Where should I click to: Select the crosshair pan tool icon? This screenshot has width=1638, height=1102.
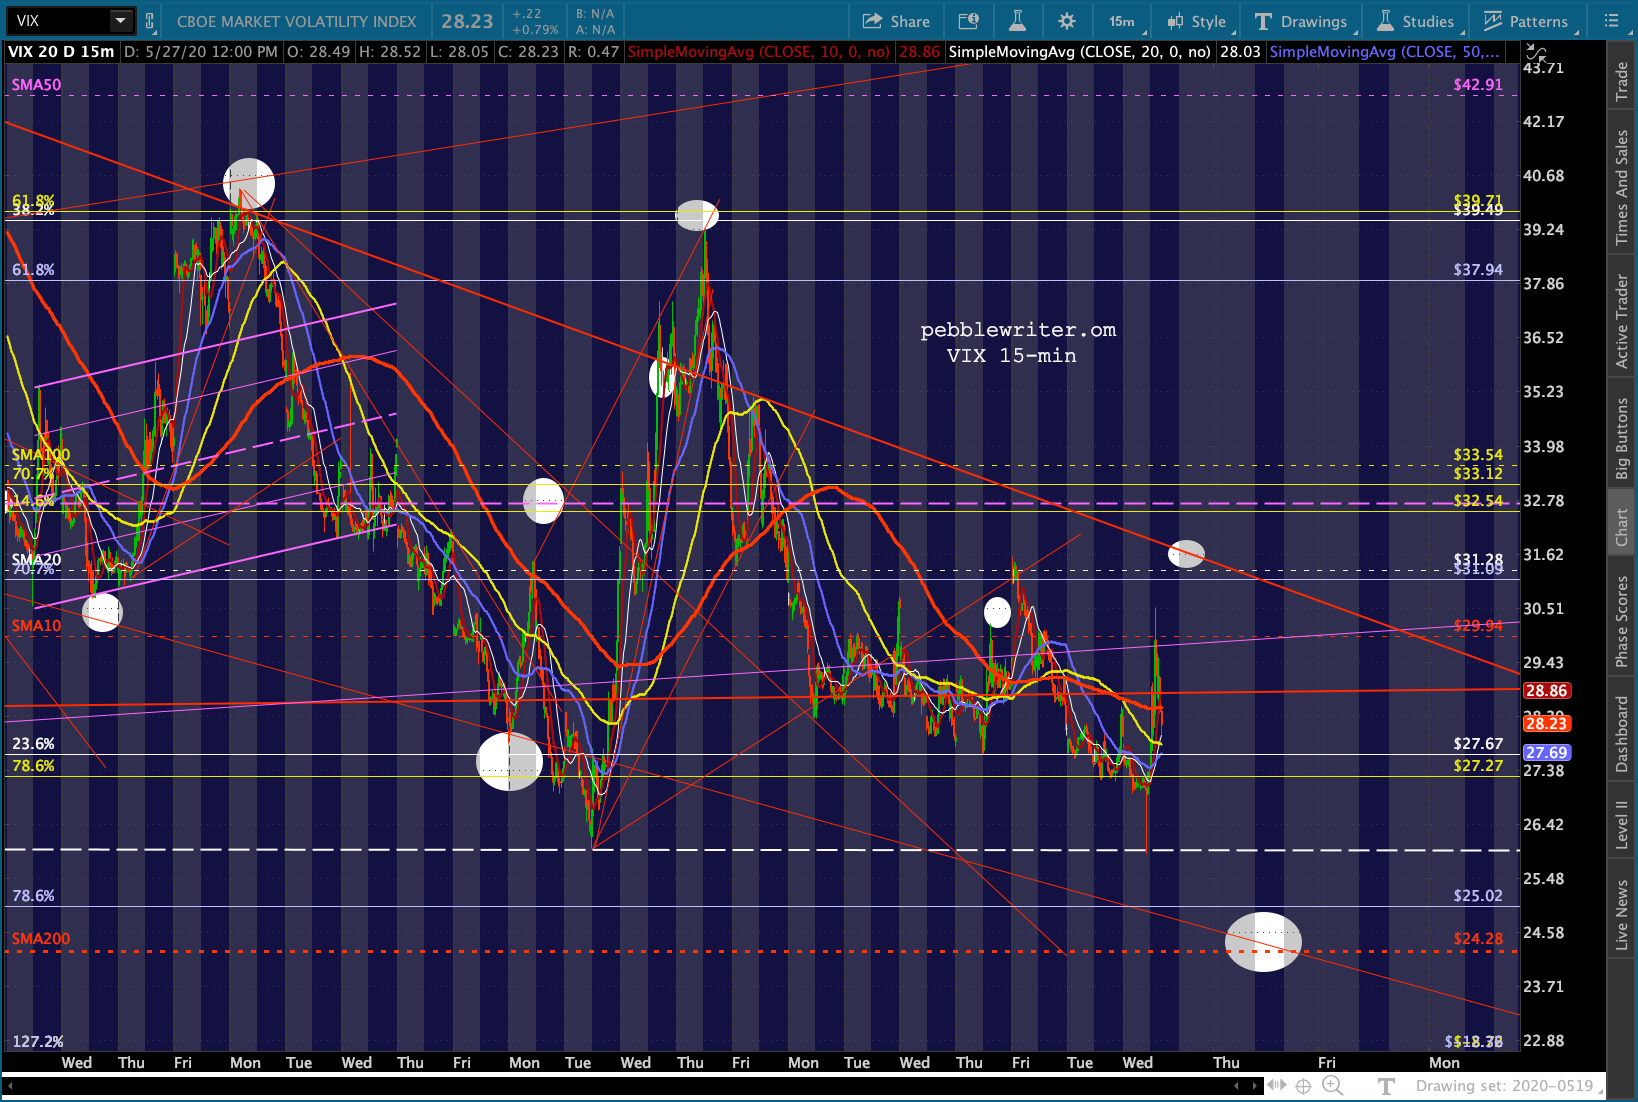[1303, 1086]
